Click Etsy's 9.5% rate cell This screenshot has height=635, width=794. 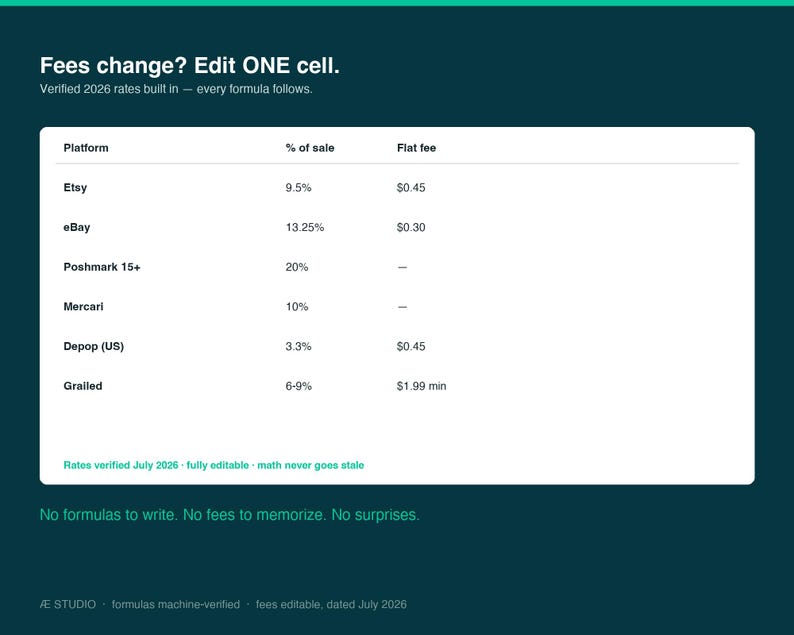[298, 187]
